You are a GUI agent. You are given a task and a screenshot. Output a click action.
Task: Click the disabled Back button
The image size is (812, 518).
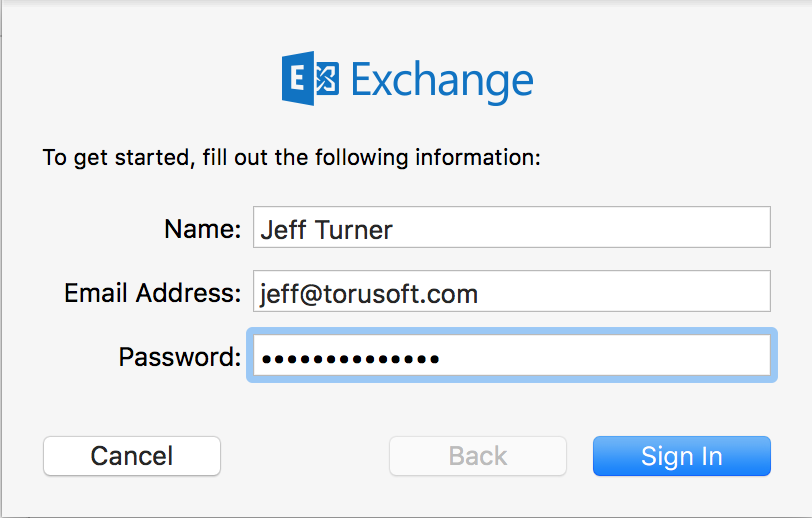click(477, 456)
